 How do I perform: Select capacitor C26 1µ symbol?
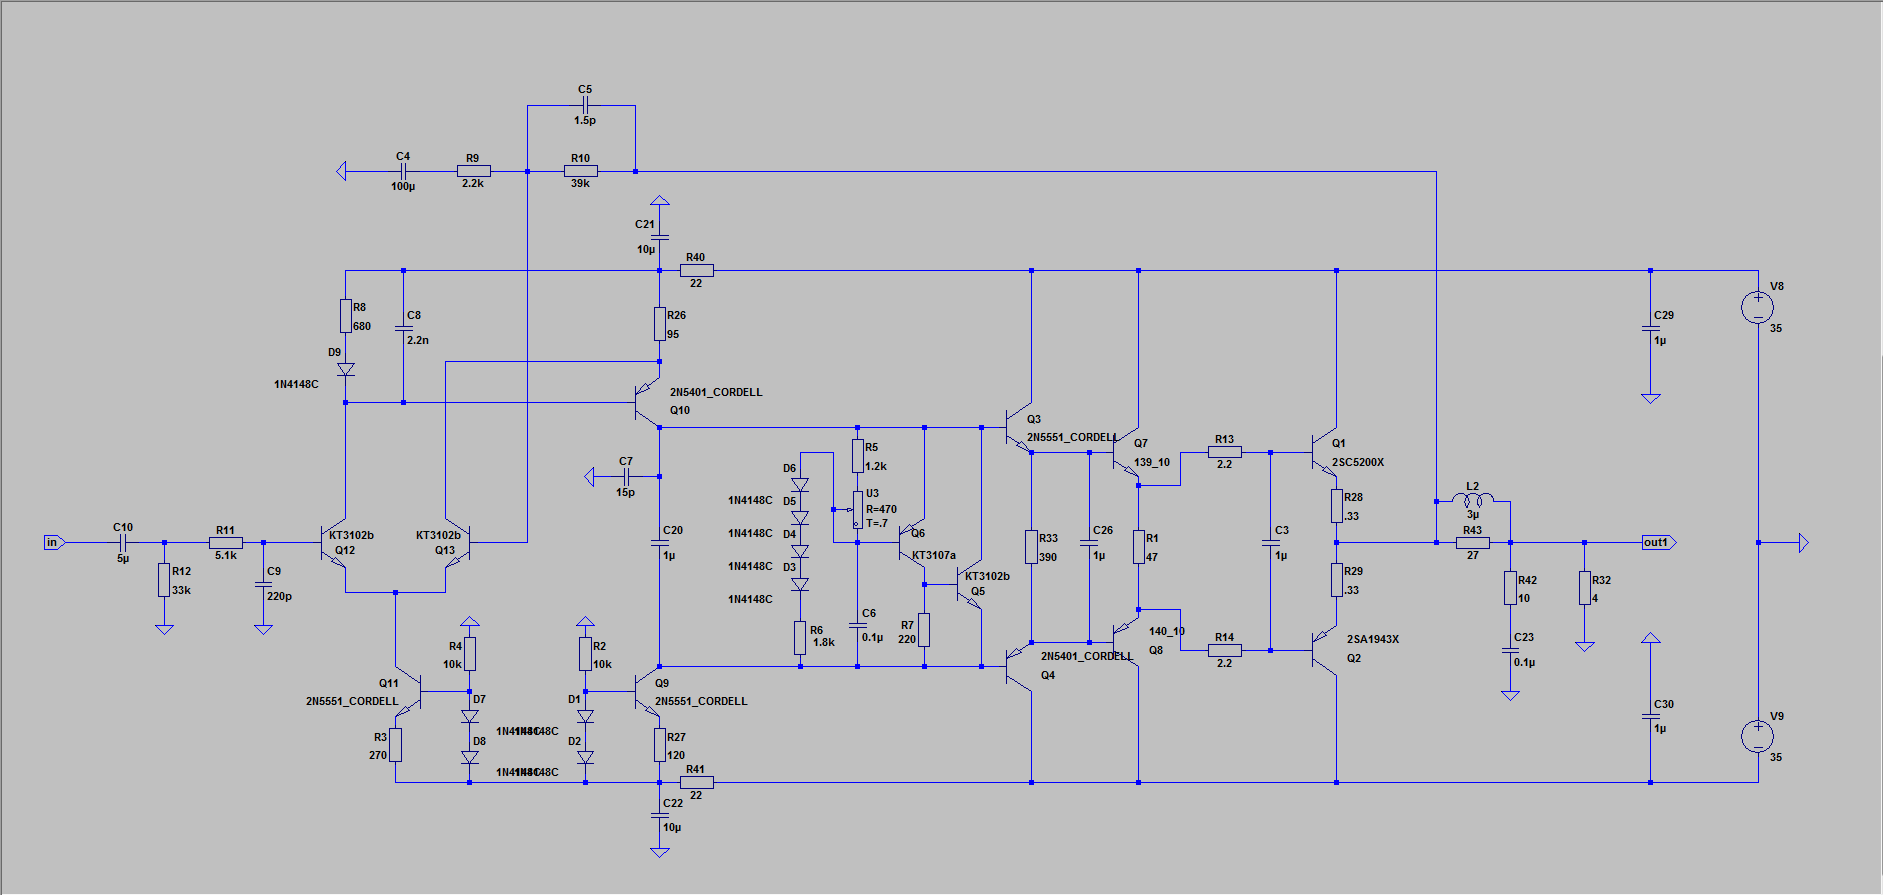pos(1090,543)
